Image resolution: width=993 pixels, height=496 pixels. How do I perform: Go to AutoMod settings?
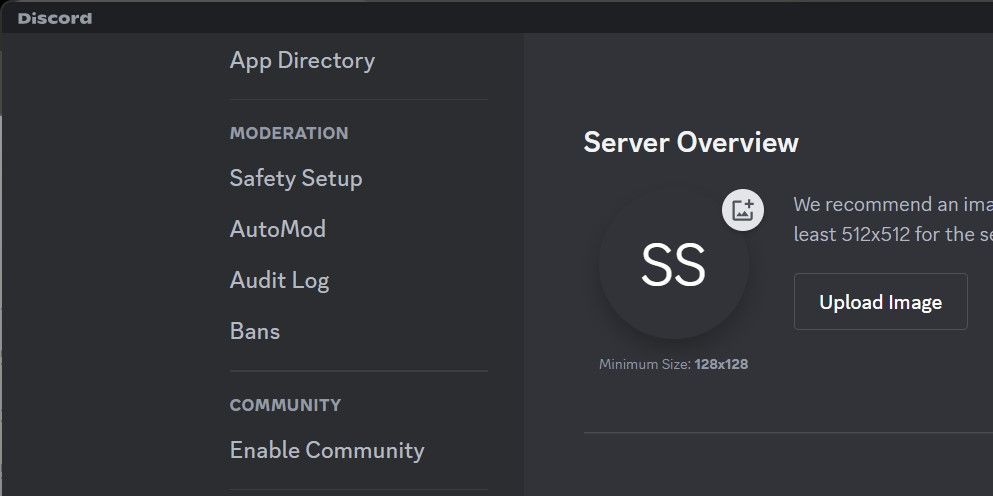(x=278, y=230)
